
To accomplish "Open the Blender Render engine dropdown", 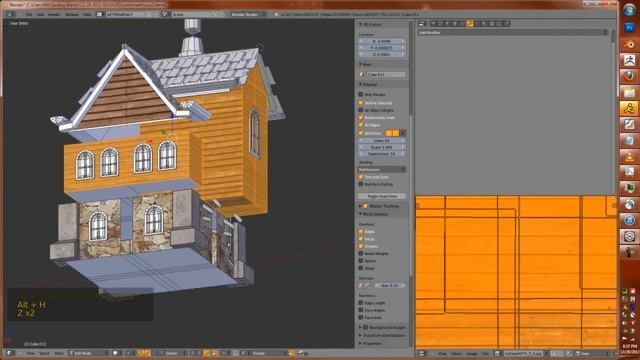I will point(249,14).
